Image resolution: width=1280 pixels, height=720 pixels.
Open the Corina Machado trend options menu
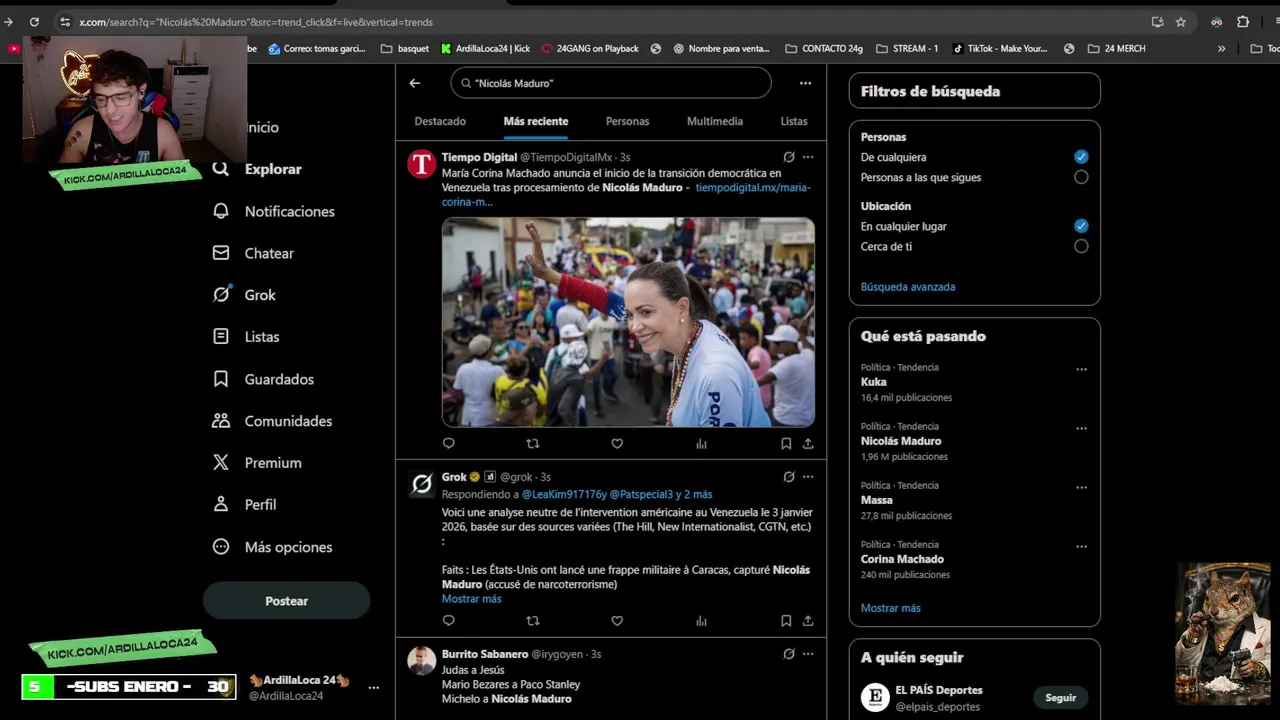1081,546
